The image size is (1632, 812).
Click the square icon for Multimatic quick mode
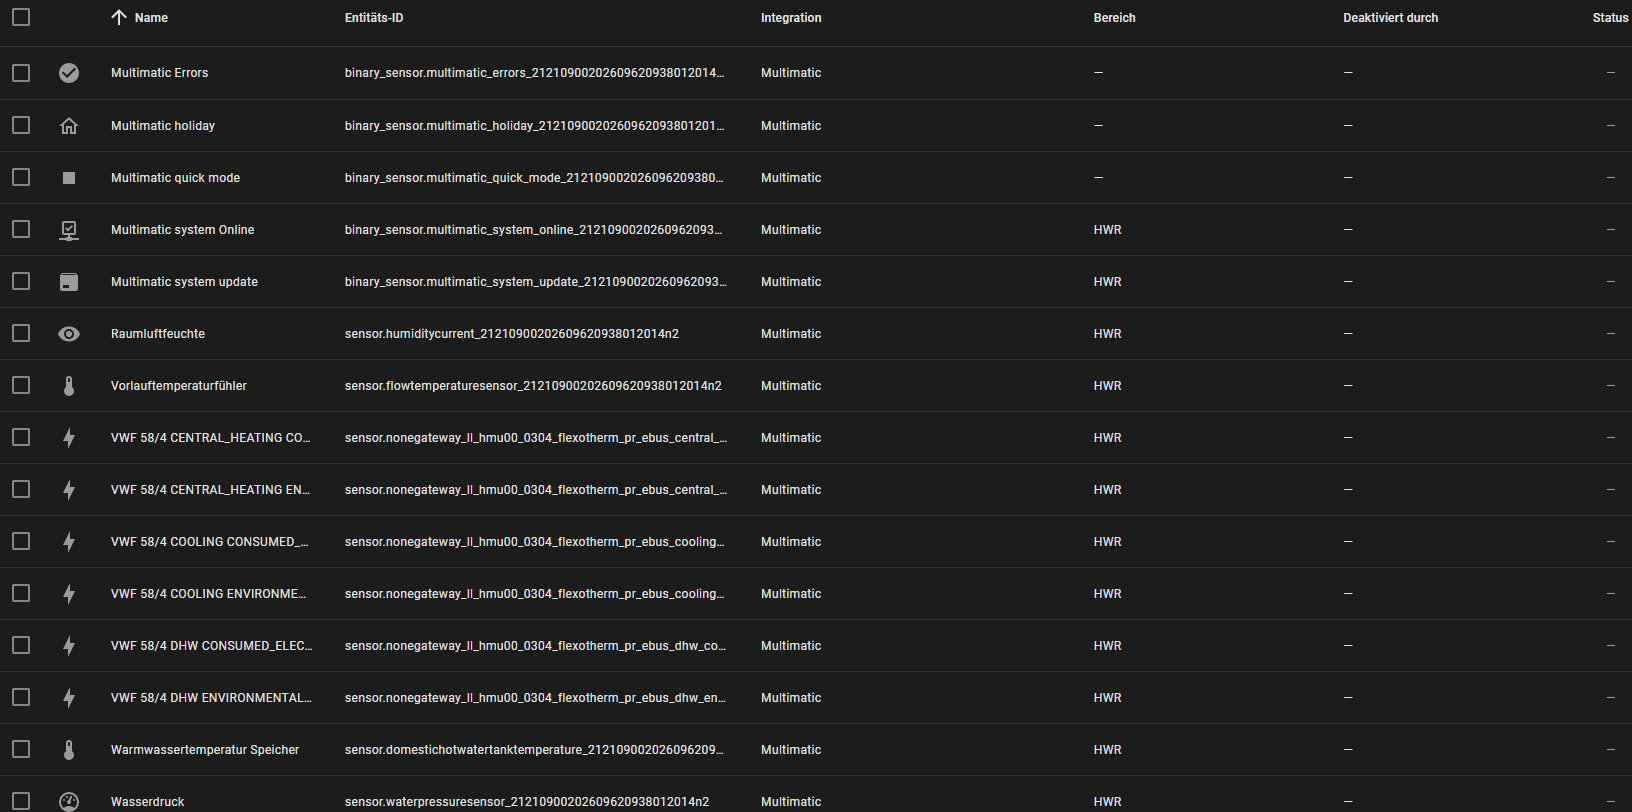69,178
